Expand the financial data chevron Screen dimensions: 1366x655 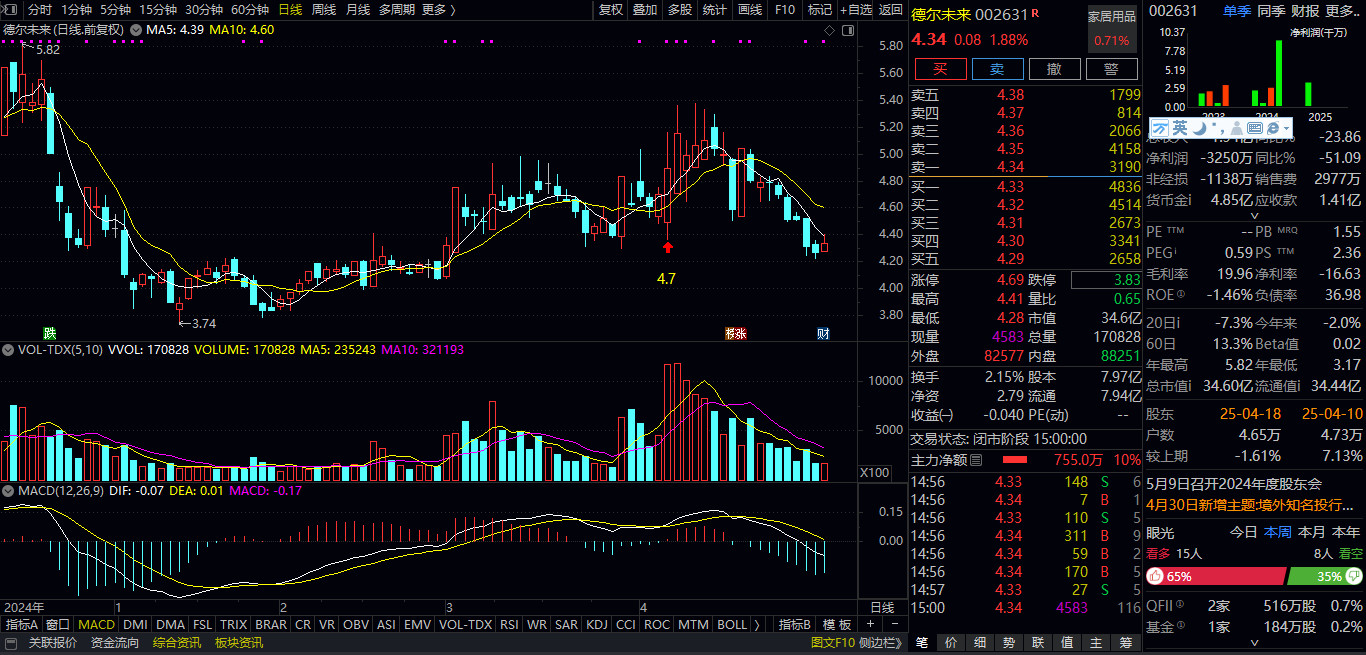(x=1254, y=215)
